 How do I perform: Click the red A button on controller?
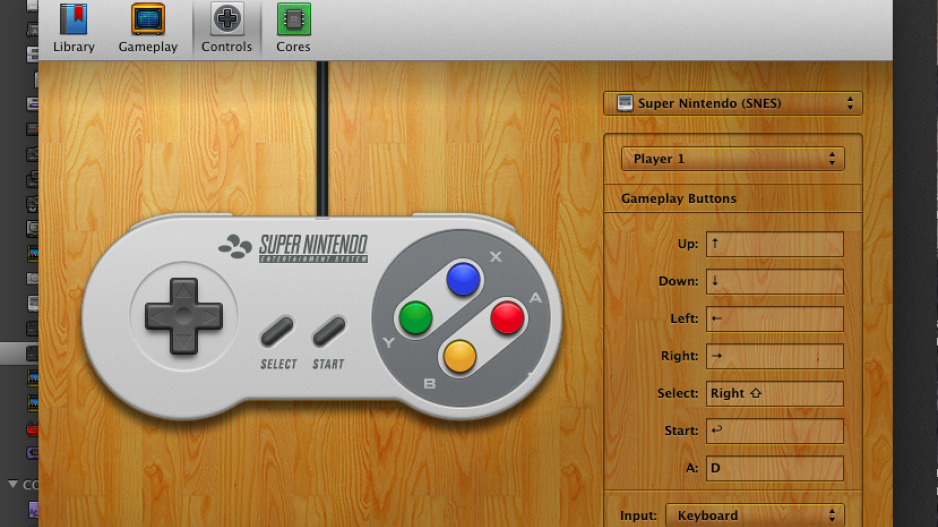click(x=507, y=317)
